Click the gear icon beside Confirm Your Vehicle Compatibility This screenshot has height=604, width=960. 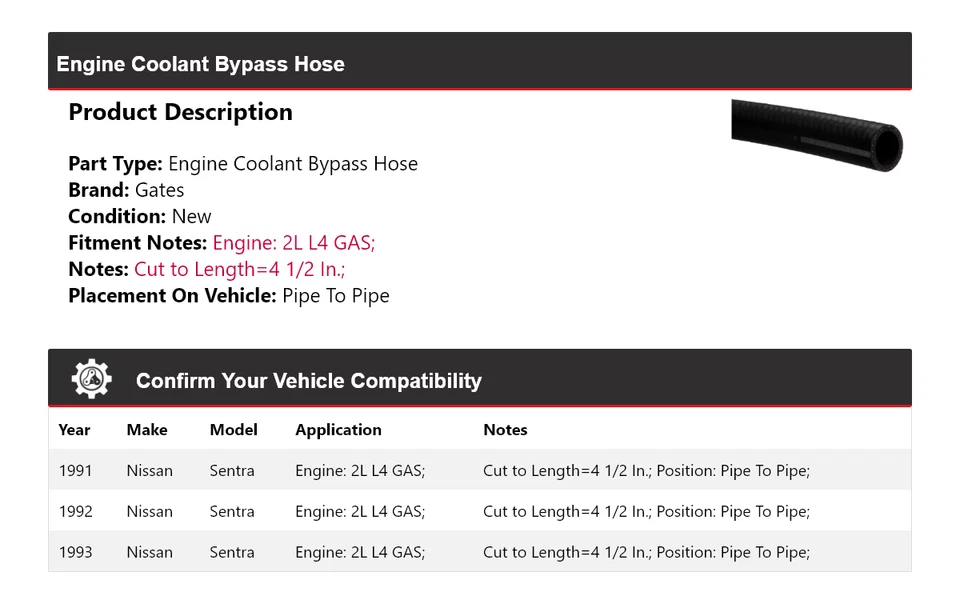tap(92, 379)
